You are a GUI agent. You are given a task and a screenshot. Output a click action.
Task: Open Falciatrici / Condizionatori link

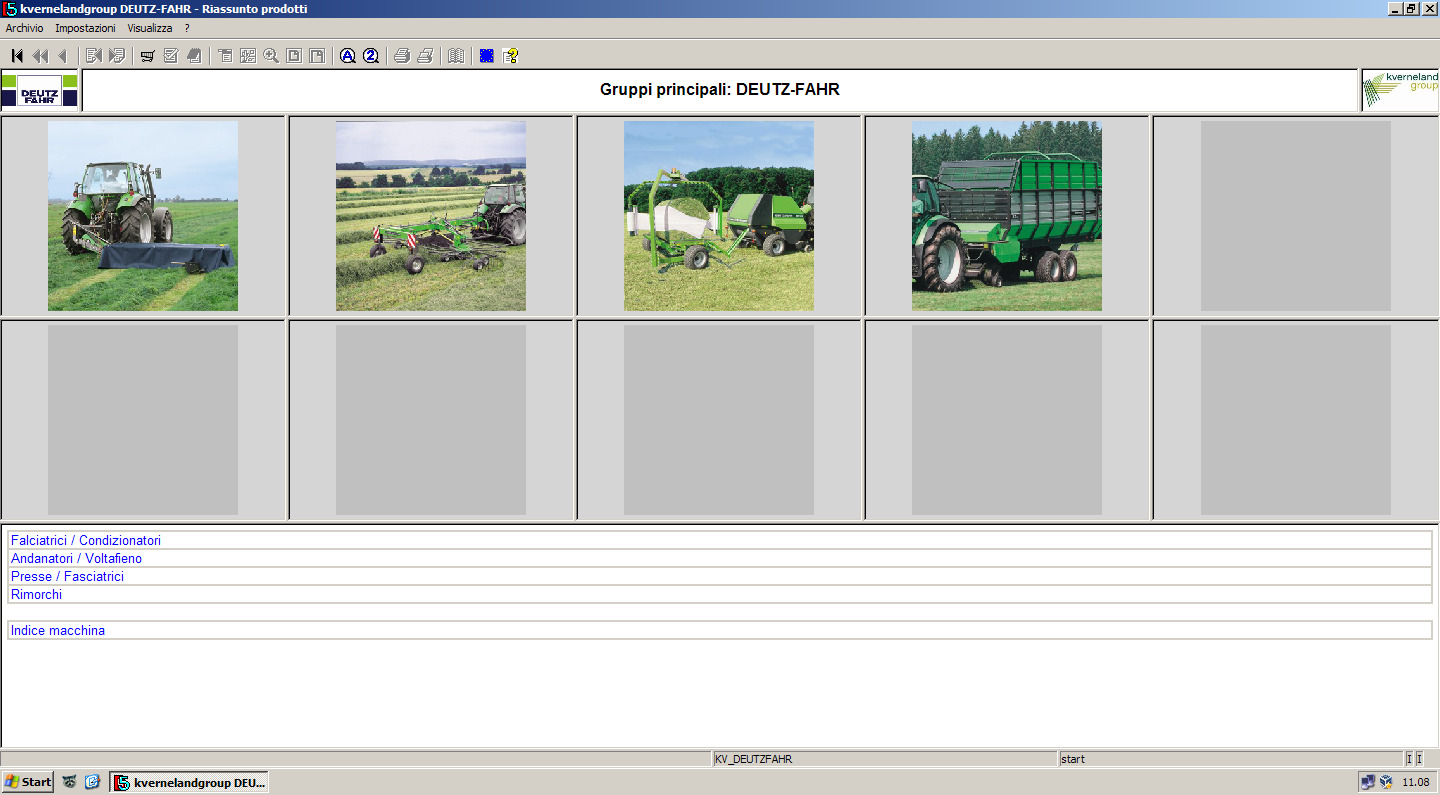tap(86, 541)
